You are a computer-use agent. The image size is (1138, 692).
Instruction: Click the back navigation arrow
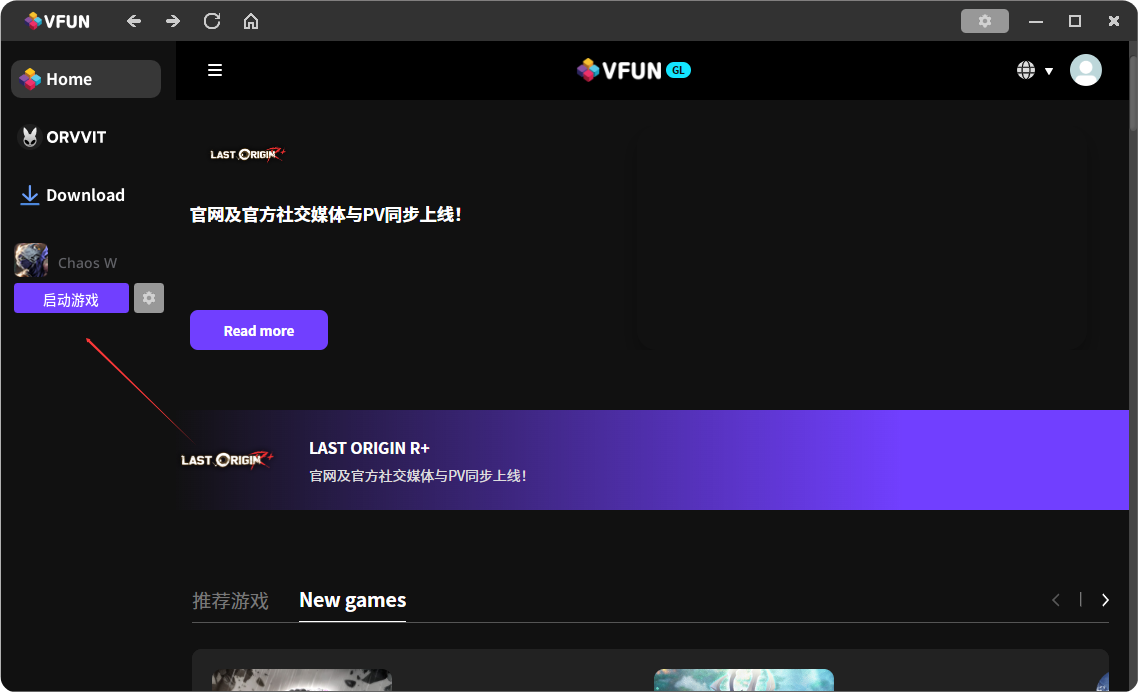[x=134, y=21]
